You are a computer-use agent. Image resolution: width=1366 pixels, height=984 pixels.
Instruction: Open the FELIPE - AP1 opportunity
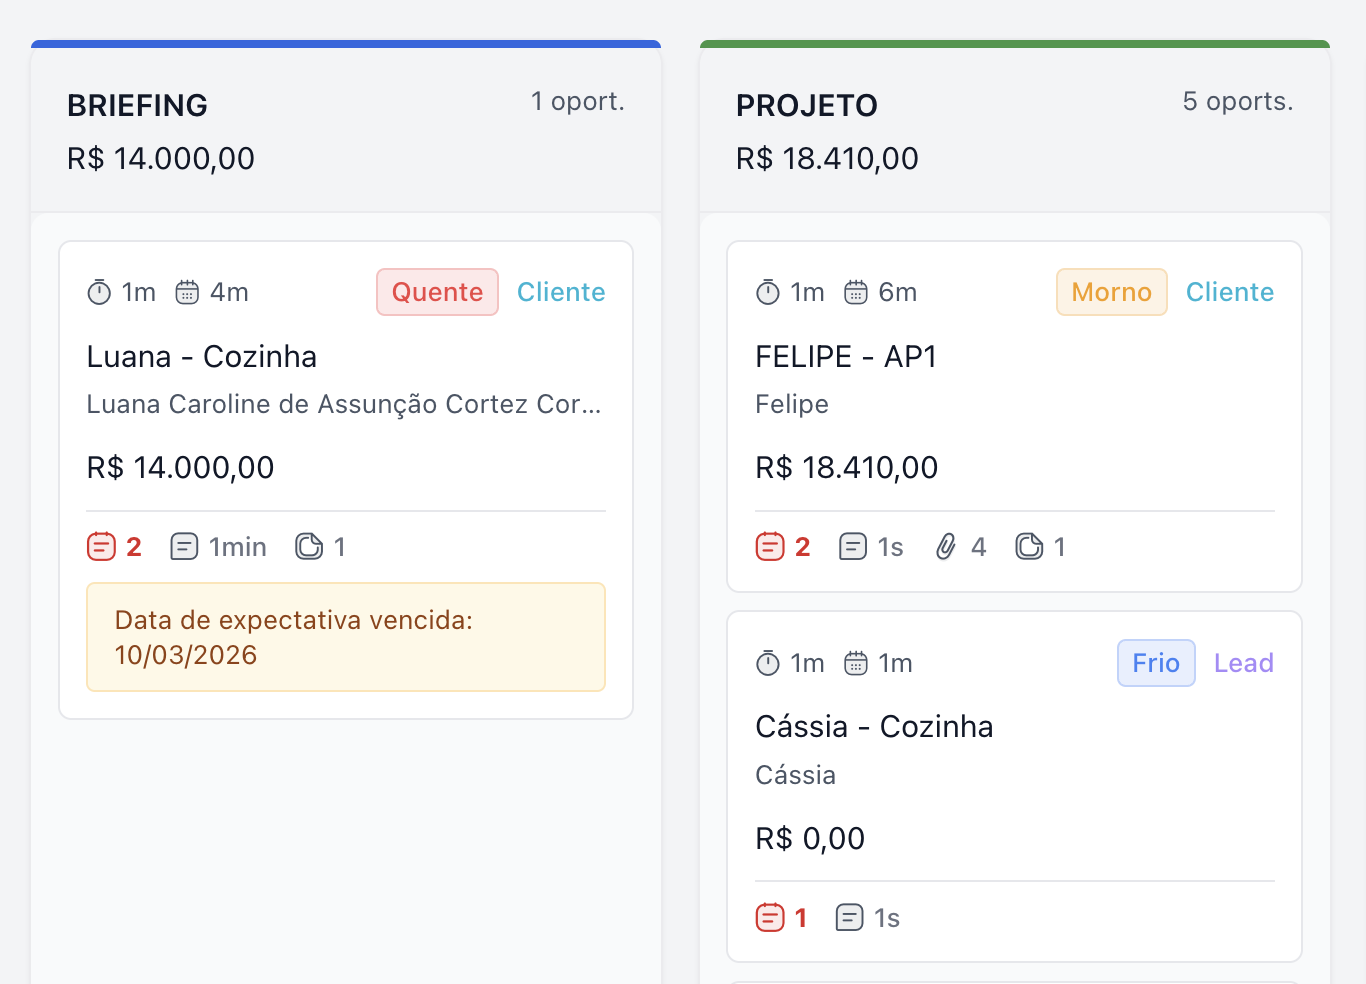coord(846,357)
